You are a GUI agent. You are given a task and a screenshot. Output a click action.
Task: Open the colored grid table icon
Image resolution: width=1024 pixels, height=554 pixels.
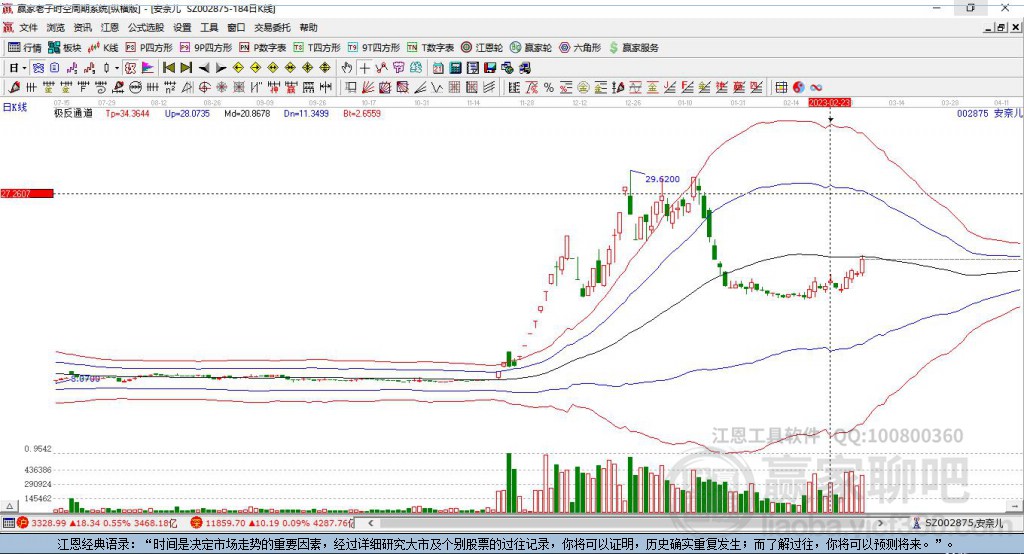(781, 88)
